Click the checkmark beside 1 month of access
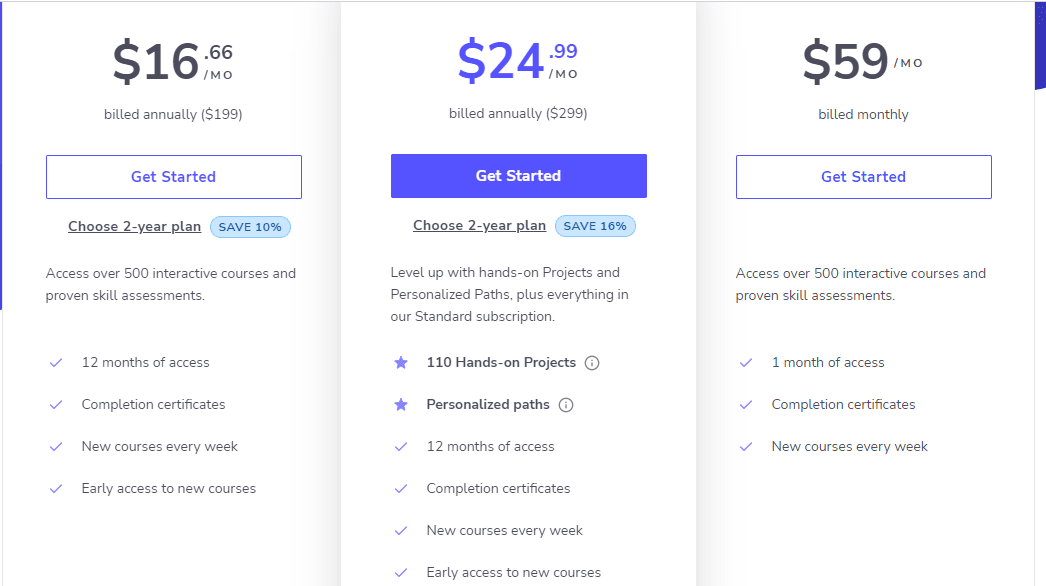 [x=745, y=362]
